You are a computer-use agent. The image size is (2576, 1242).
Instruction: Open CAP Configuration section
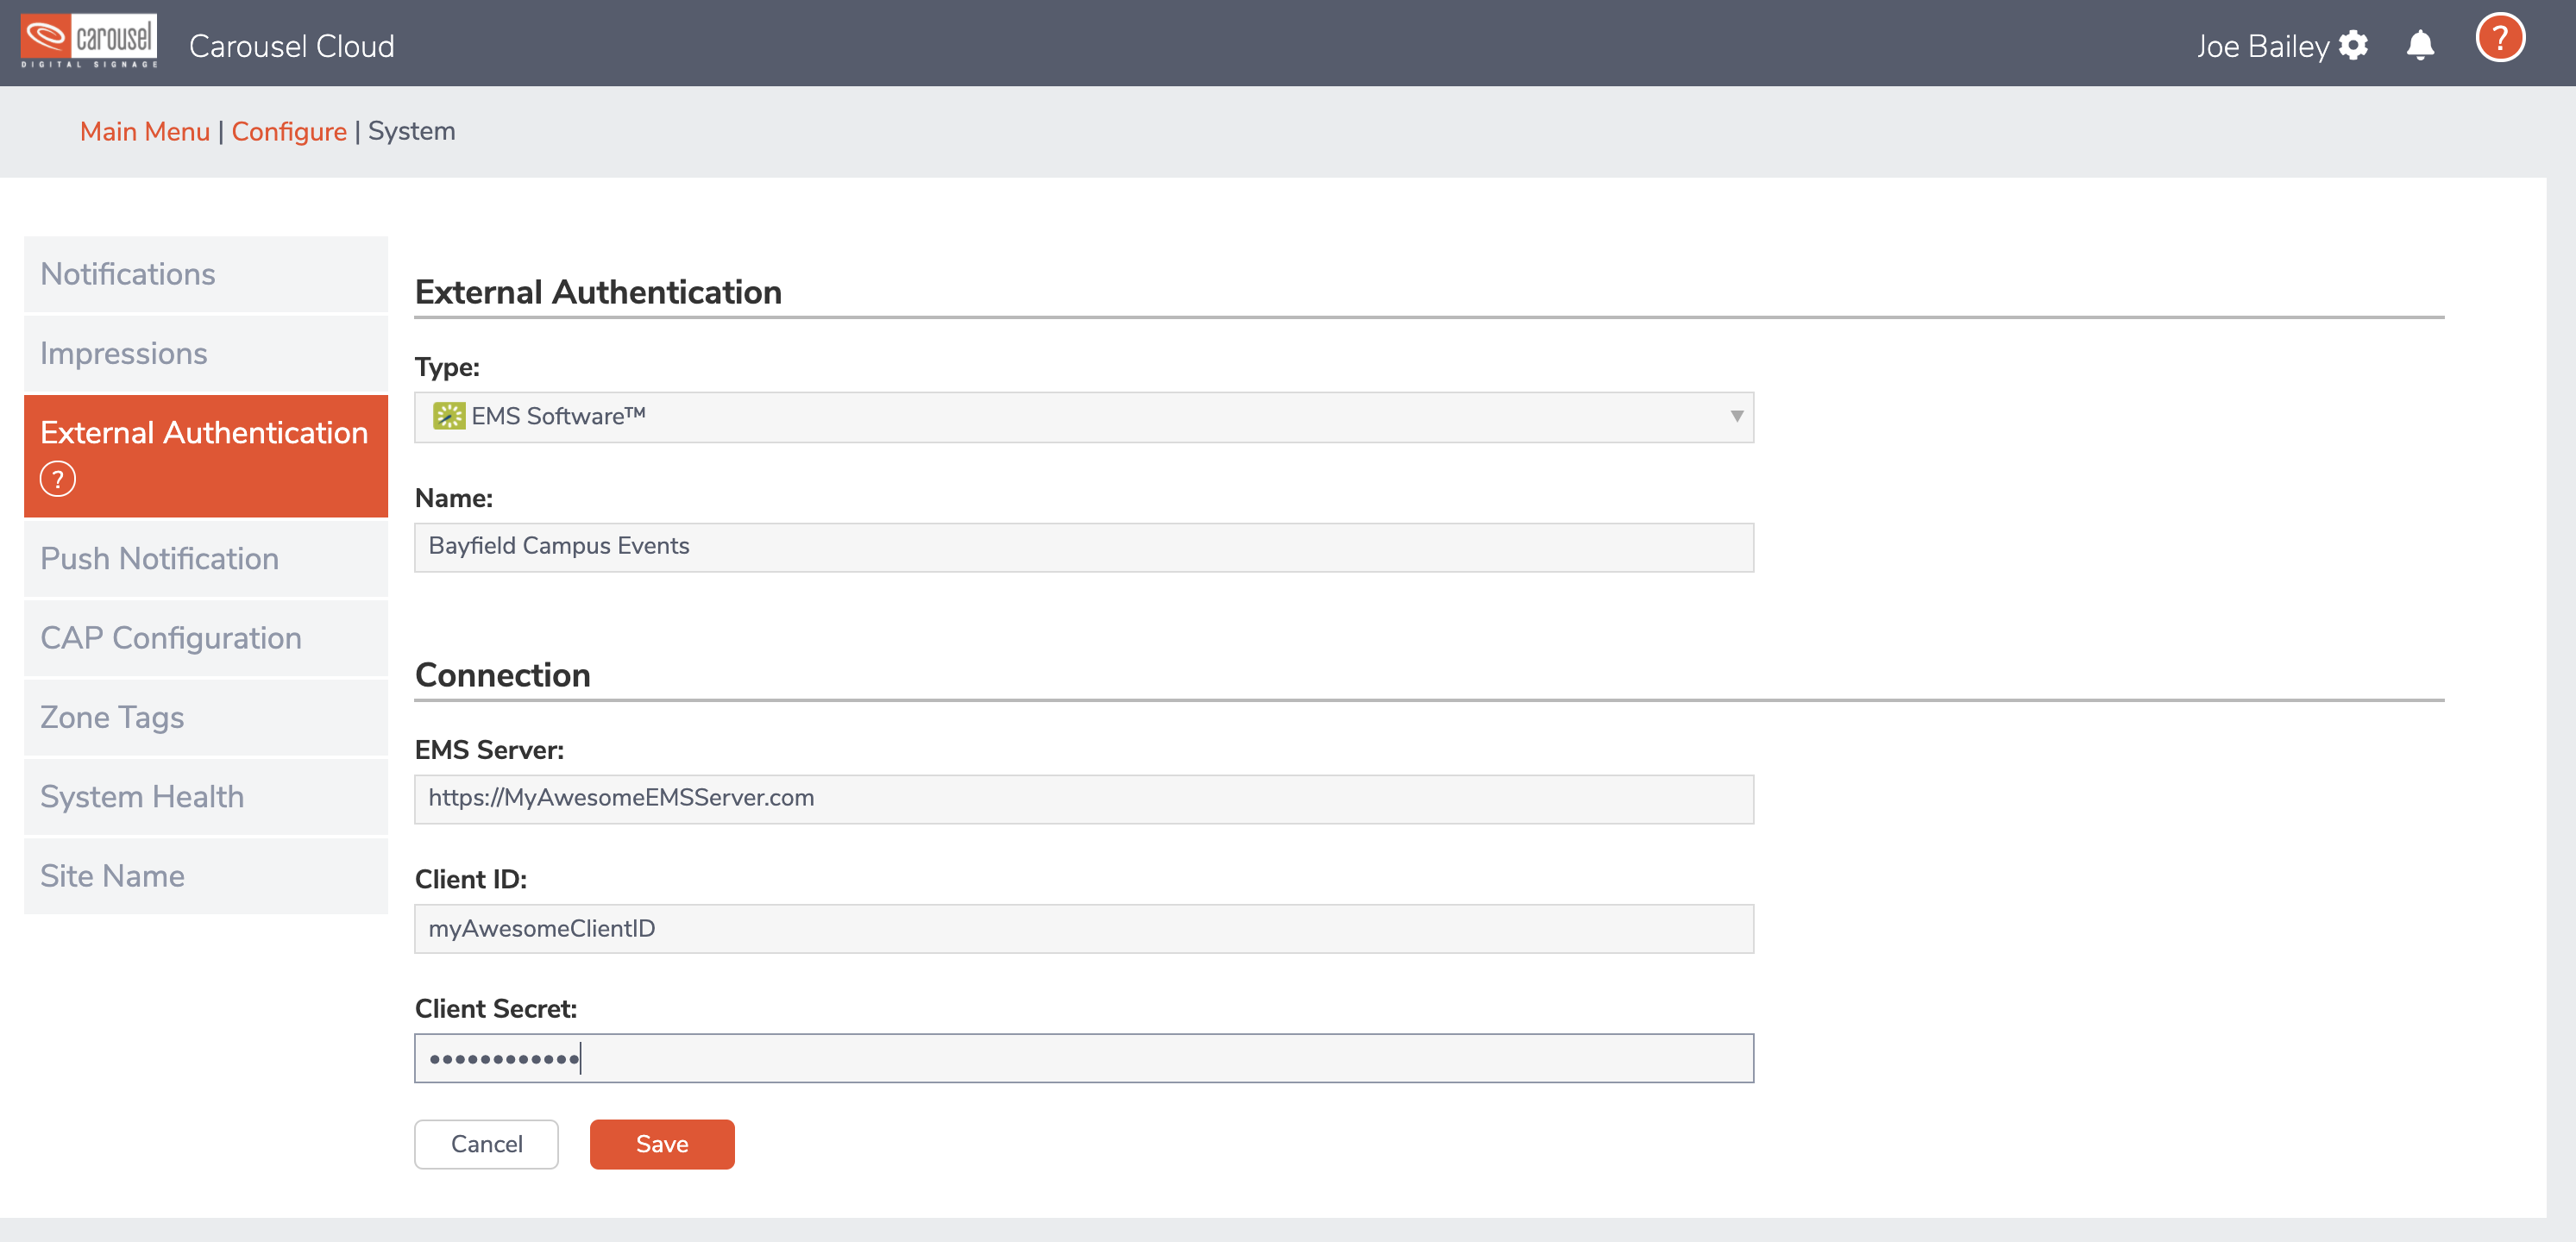pos(206,638)
